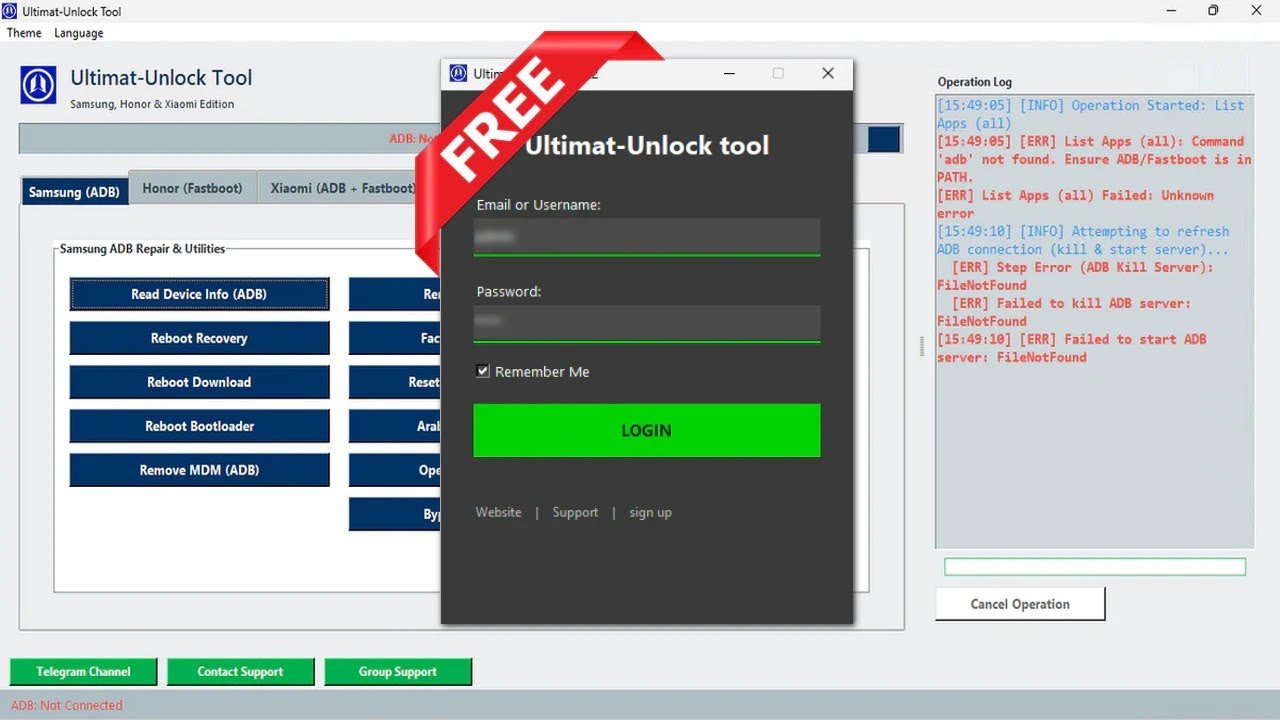Click the panel splitter handle beside Operation Log
The image size is (1280, 720).
(922, 346)
